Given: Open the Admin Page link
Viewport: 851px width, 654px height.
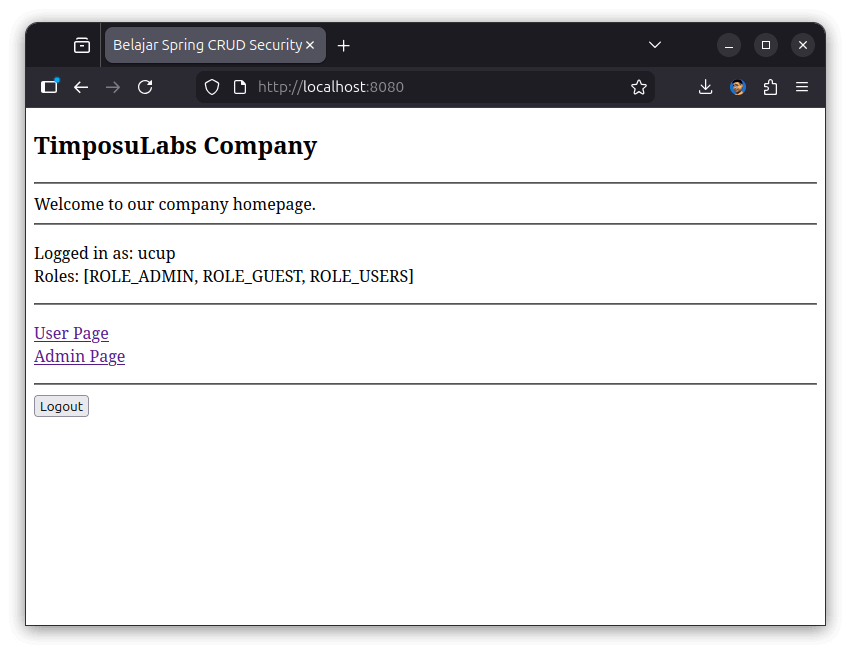Looking at the screenshot, I should click(79, 356).
